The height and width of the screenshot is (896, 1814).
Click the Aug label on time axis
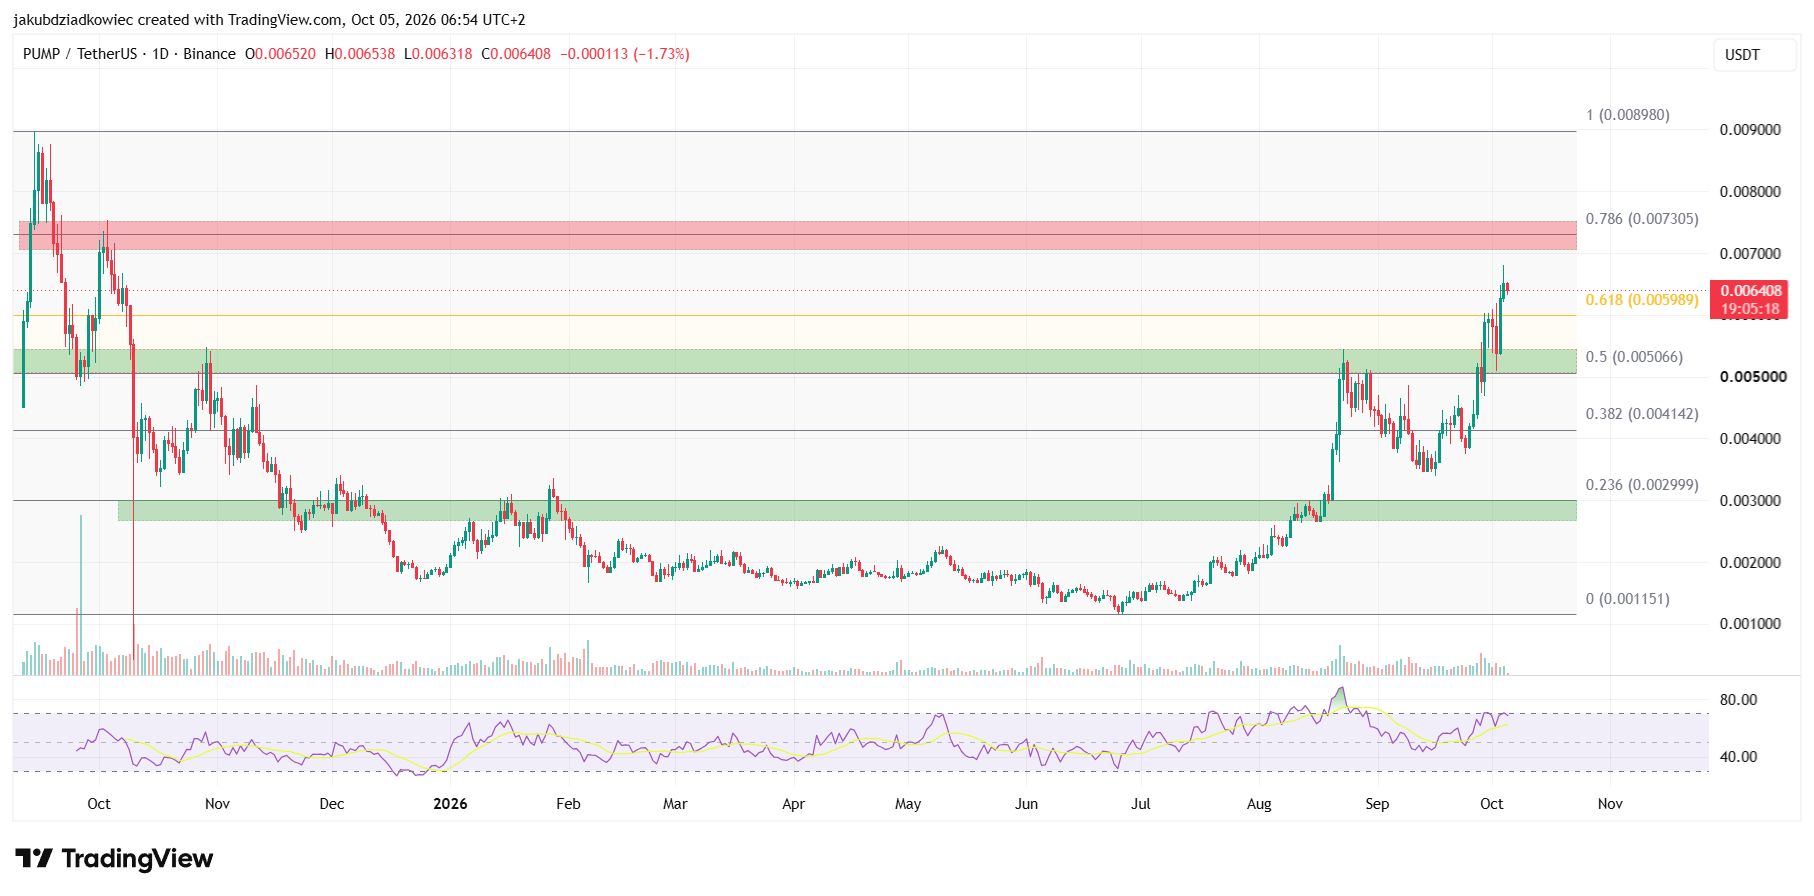pos(1259,804)
